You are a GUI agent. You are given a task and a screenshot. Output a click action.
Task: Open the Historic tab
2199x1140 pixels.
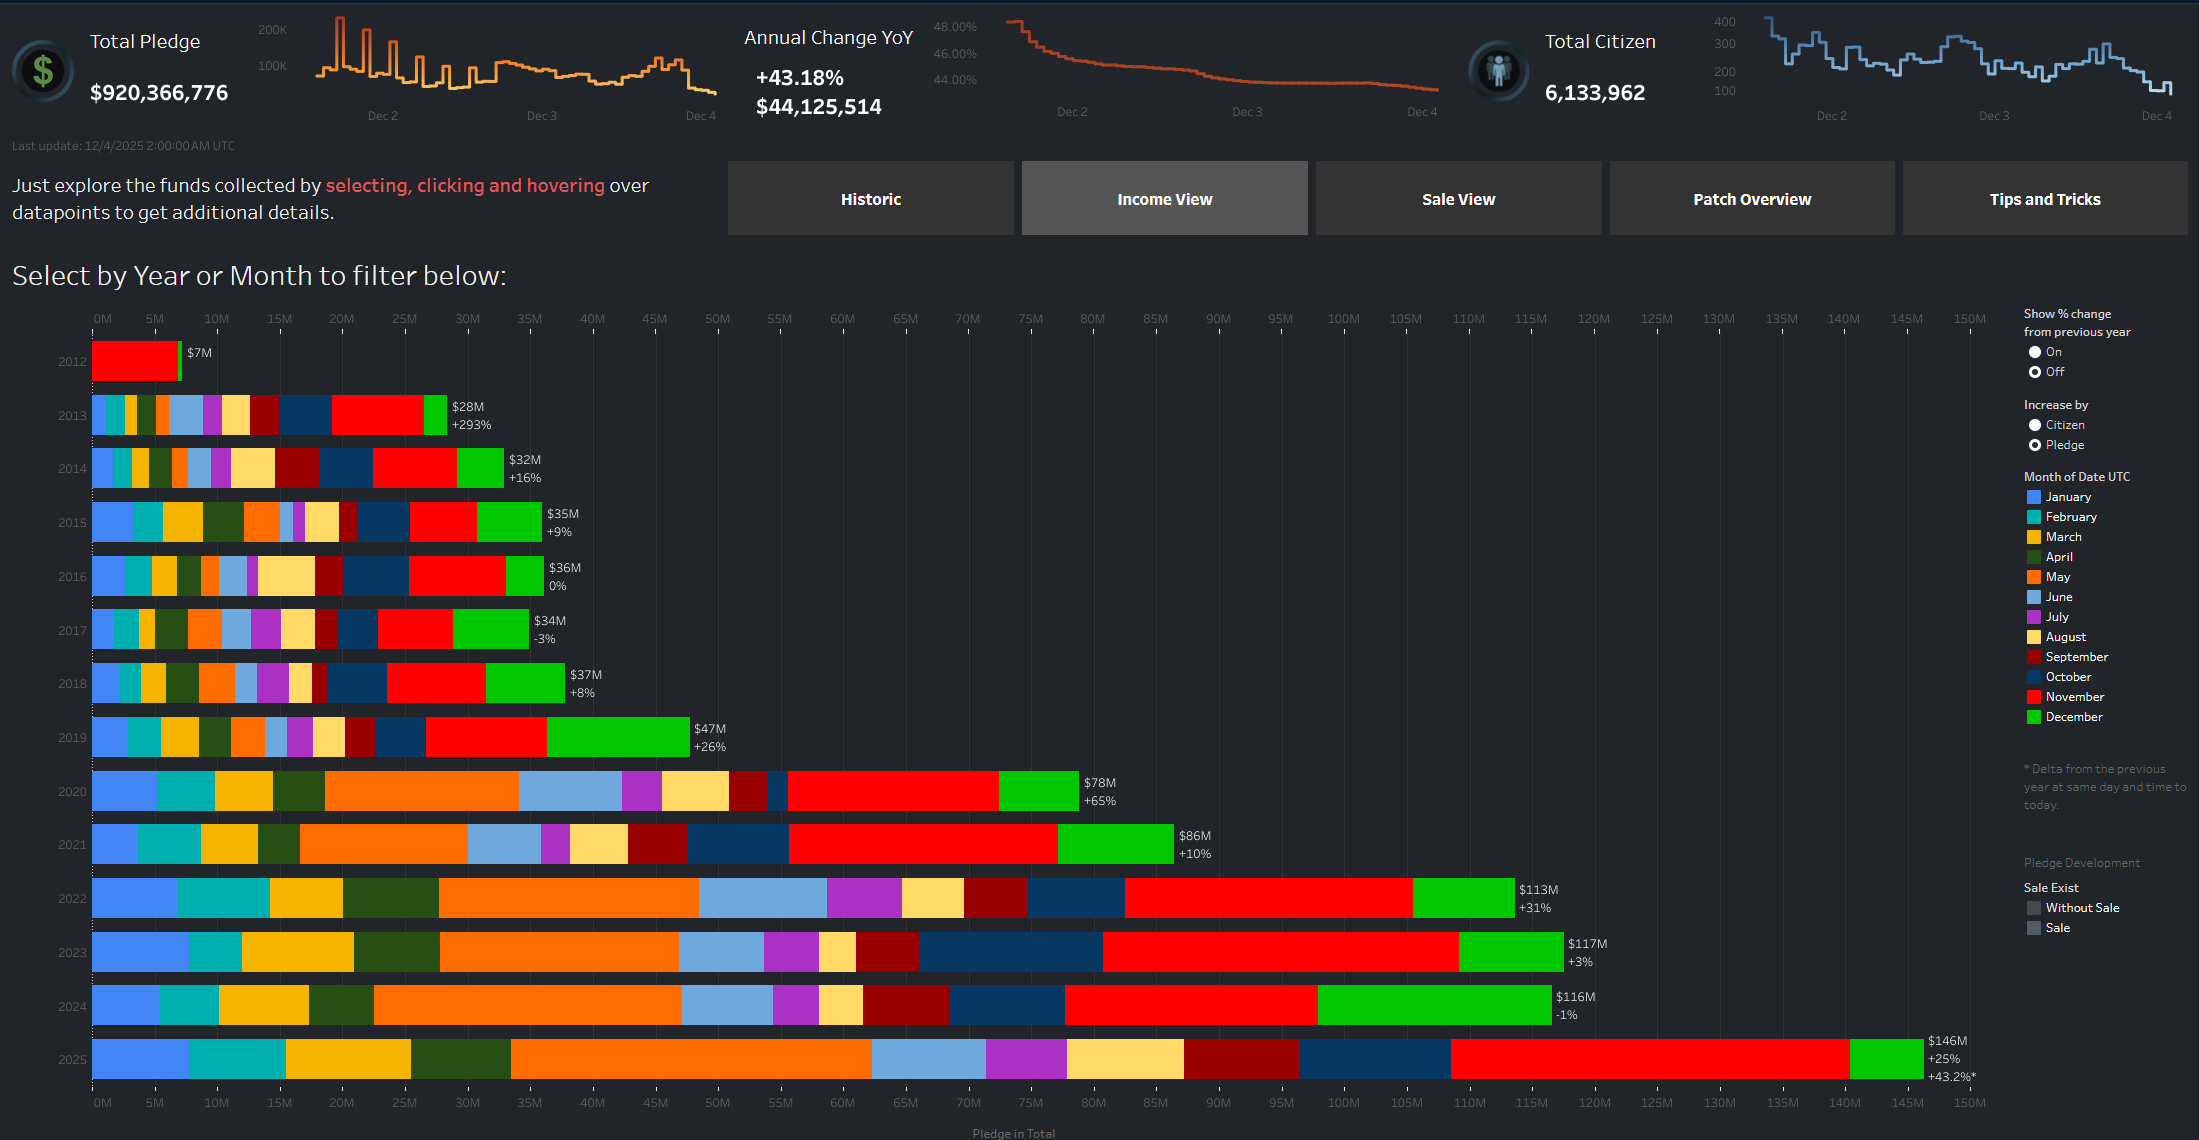pos(870,199)
